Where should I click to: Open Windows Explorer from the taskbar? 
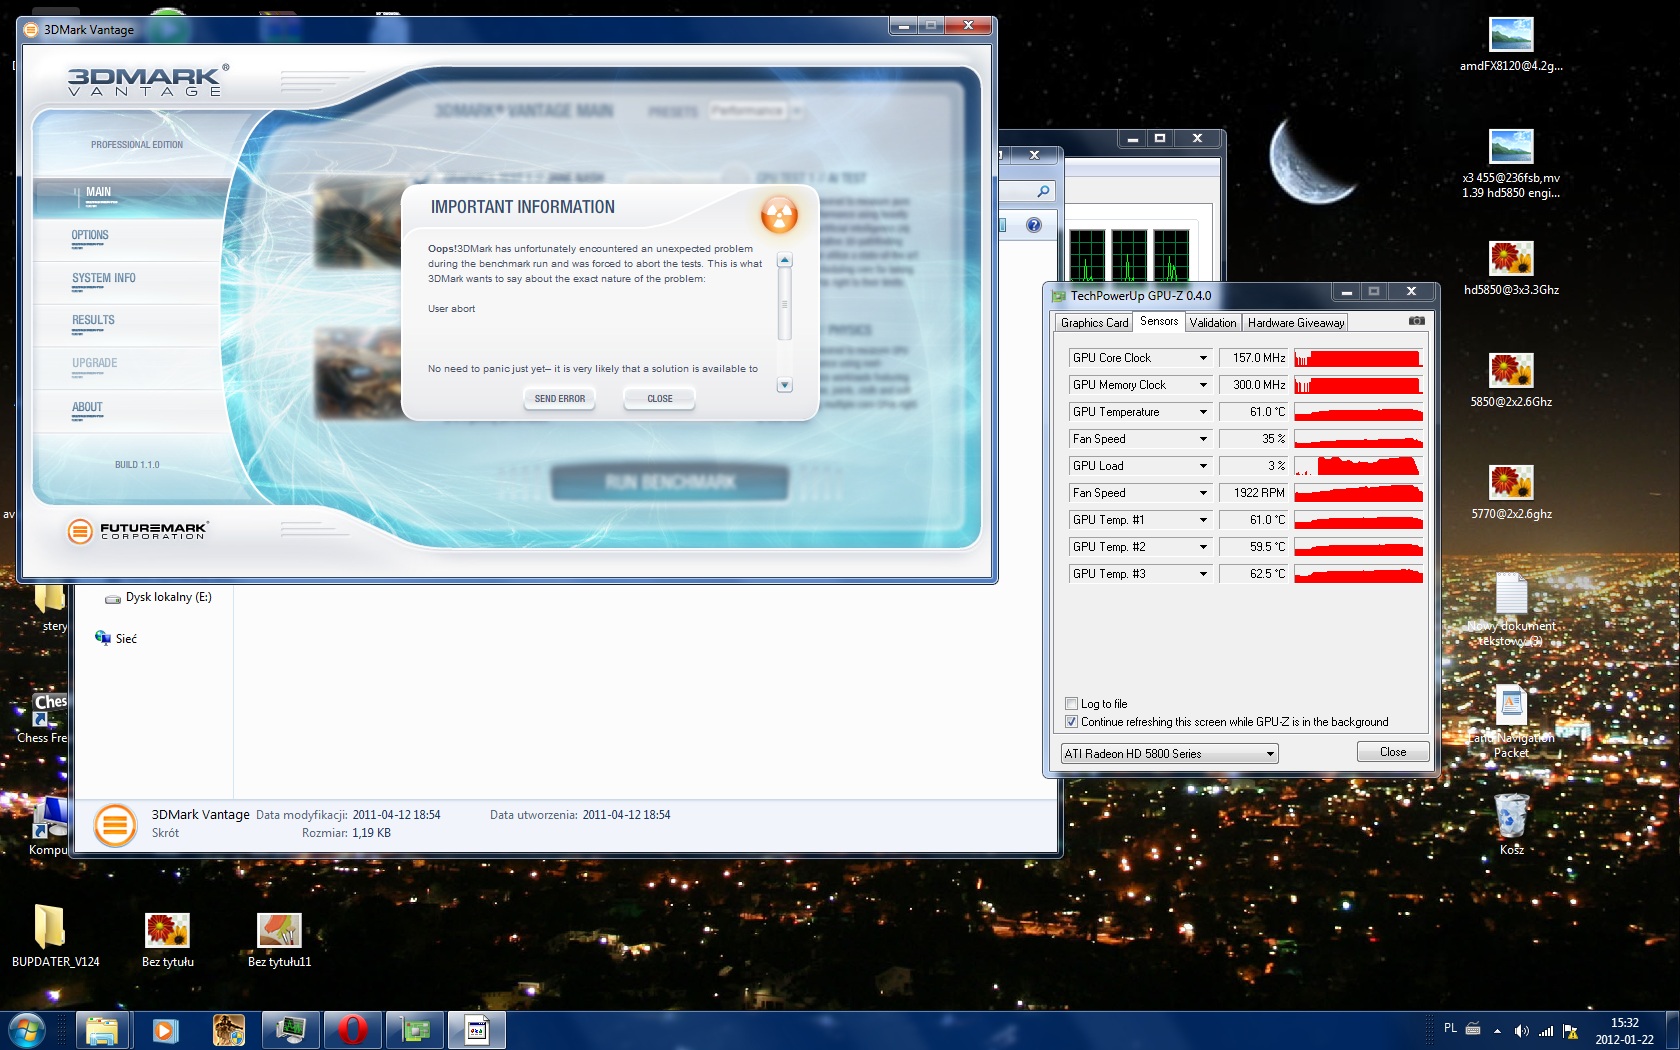(102, 1030)
